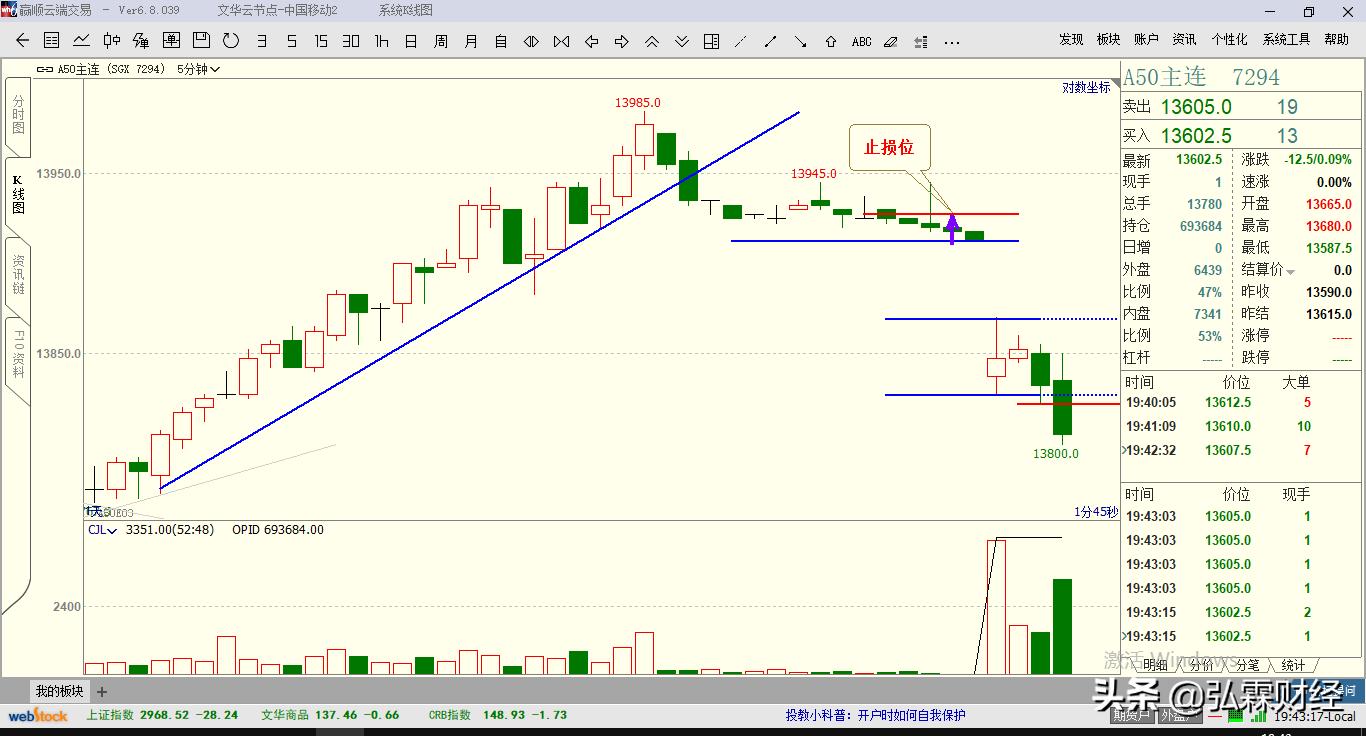
Task: Open the 账户 menu
Action: click(x=1146, y=40)
